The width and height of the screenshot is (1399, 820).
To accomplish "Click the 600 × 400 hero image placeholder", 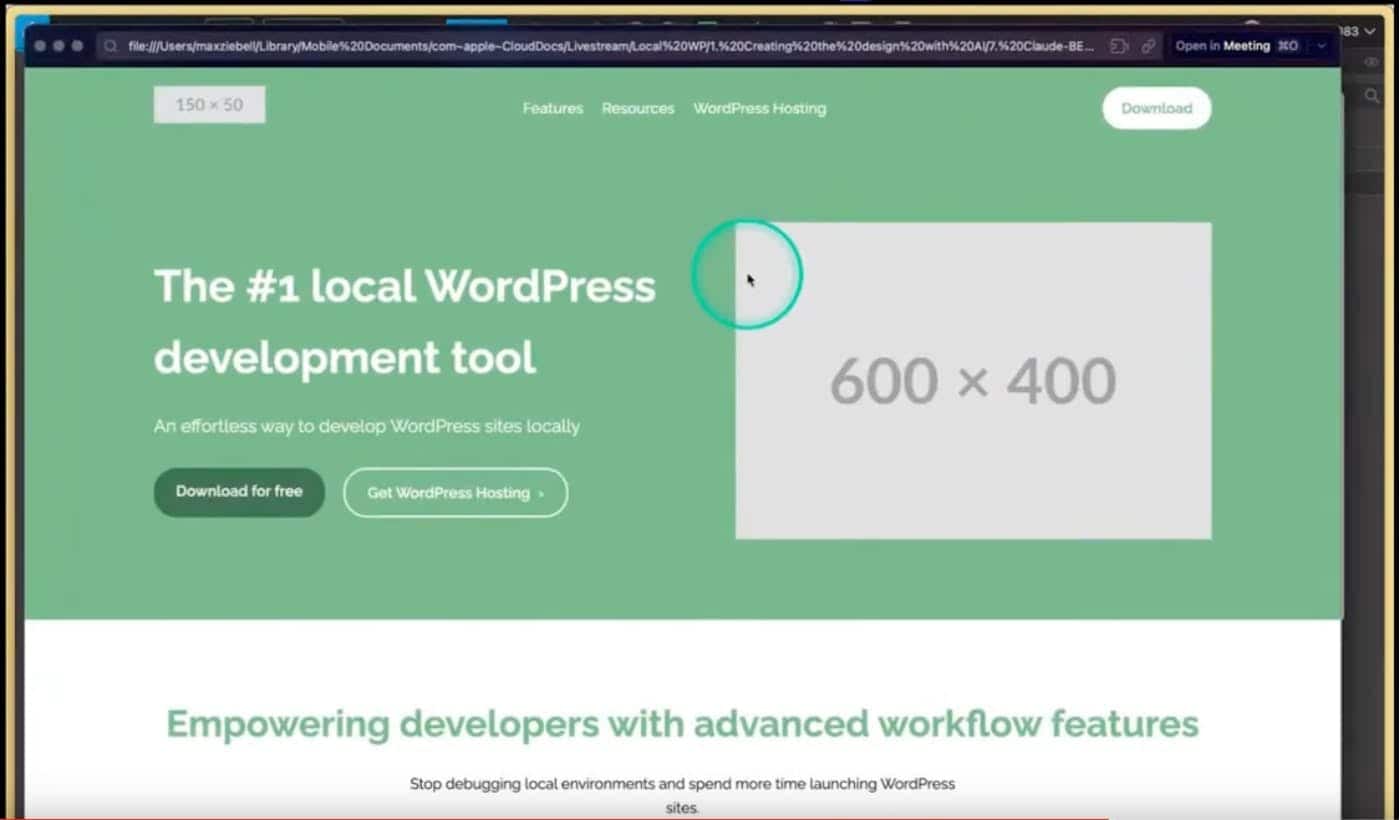I will [x=973, y=380].
